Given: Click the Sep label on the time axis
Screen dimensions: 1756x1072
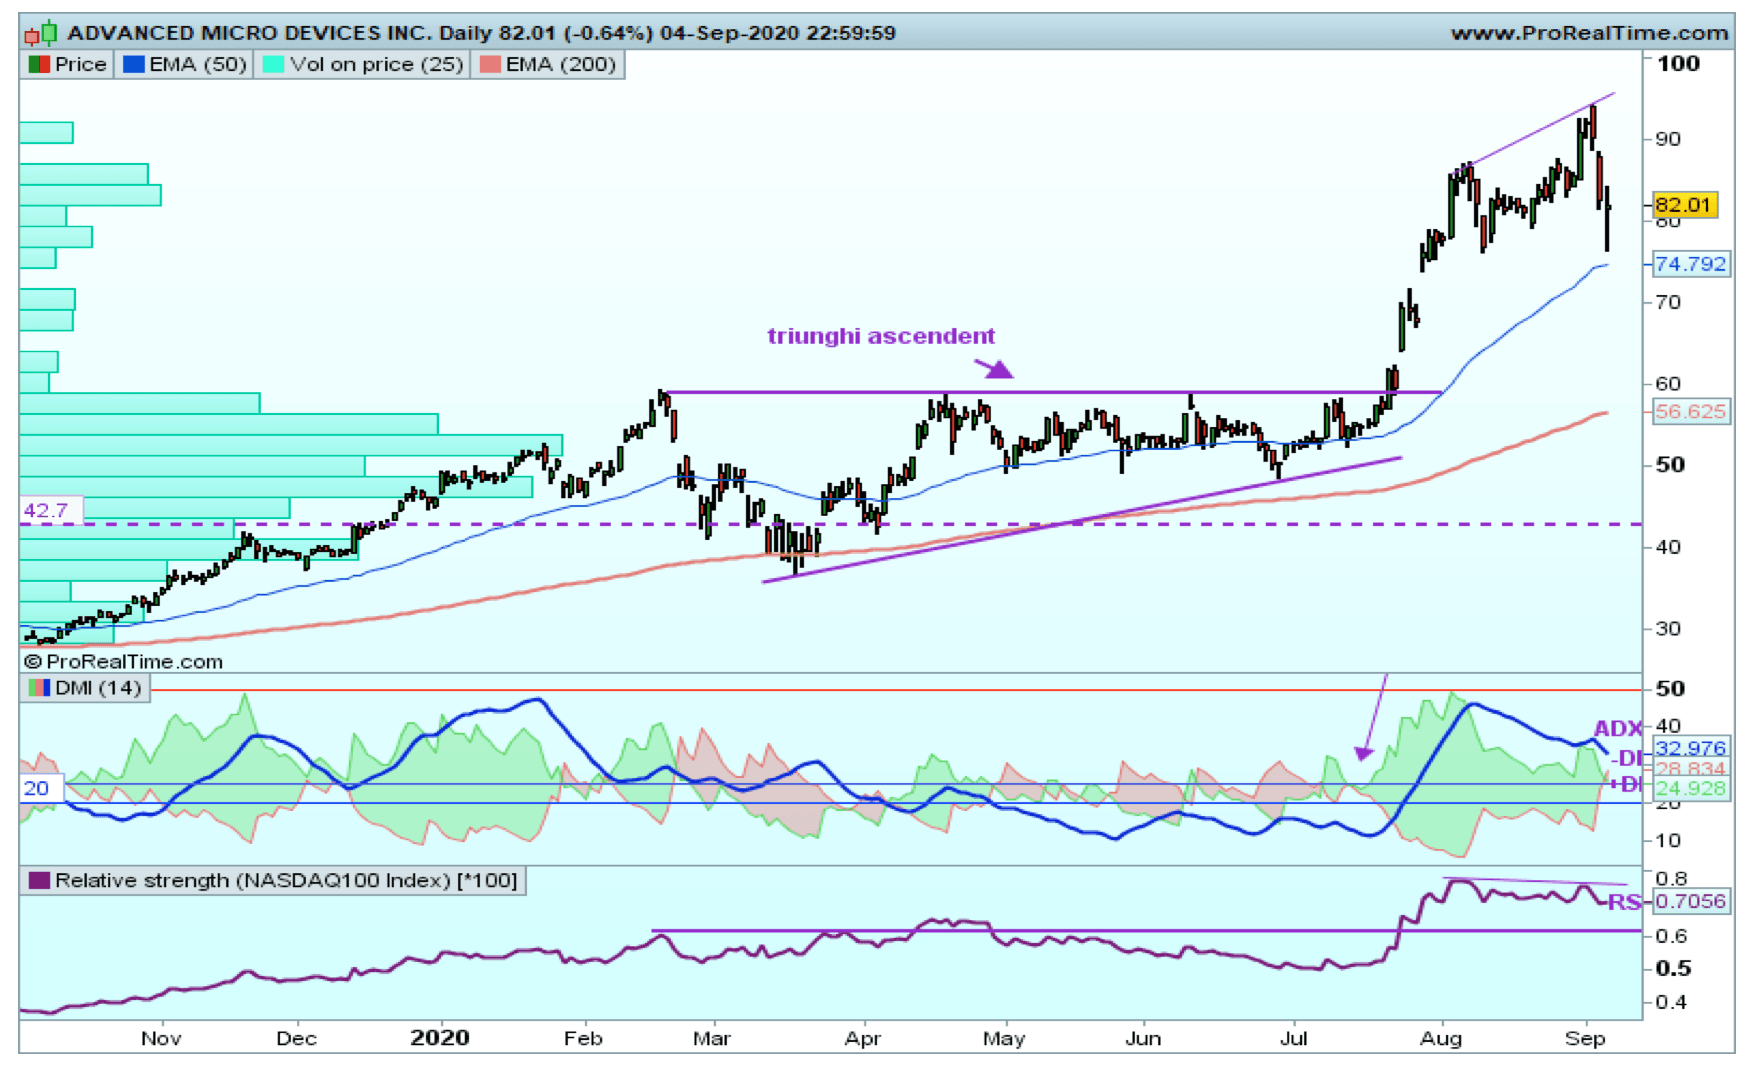Looking at the screenshot, I should pos(1585,1038).
